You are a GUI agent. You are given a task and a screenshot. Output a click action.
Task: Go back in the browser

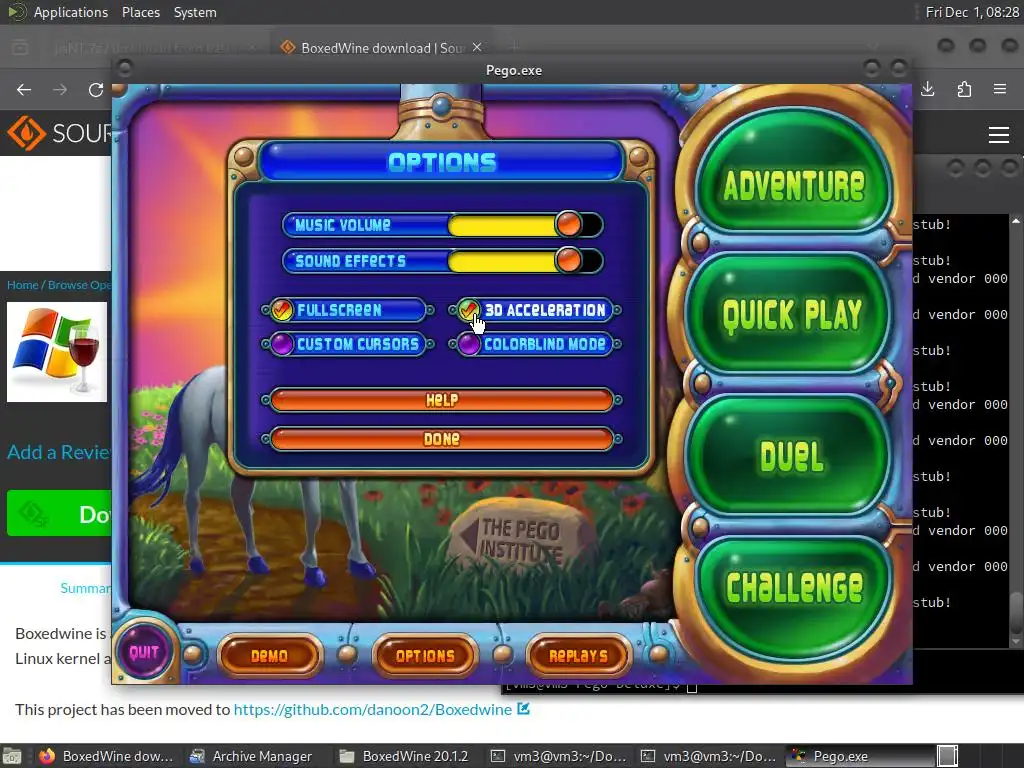(x=24, y=89)
